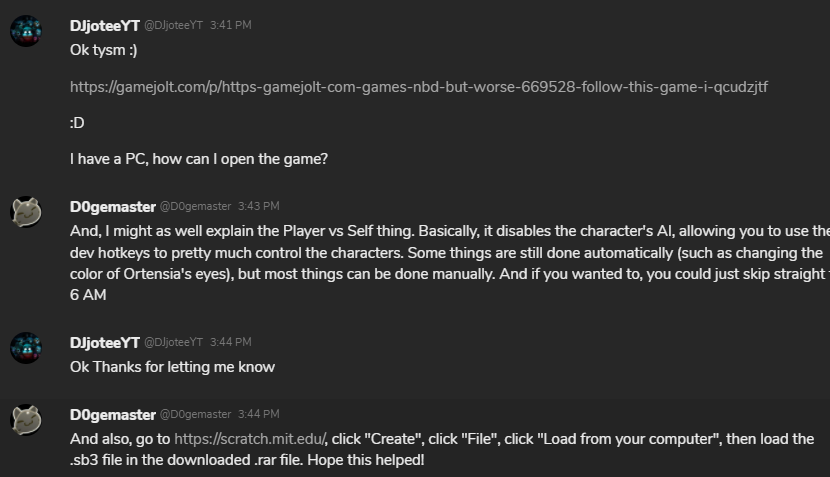Click the 'I have a PC' question message

click(x=199, y=159)
